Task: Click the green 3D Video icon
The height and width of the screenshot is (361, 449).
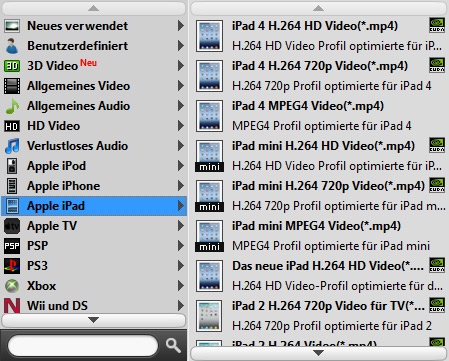Action: [12, 66]
